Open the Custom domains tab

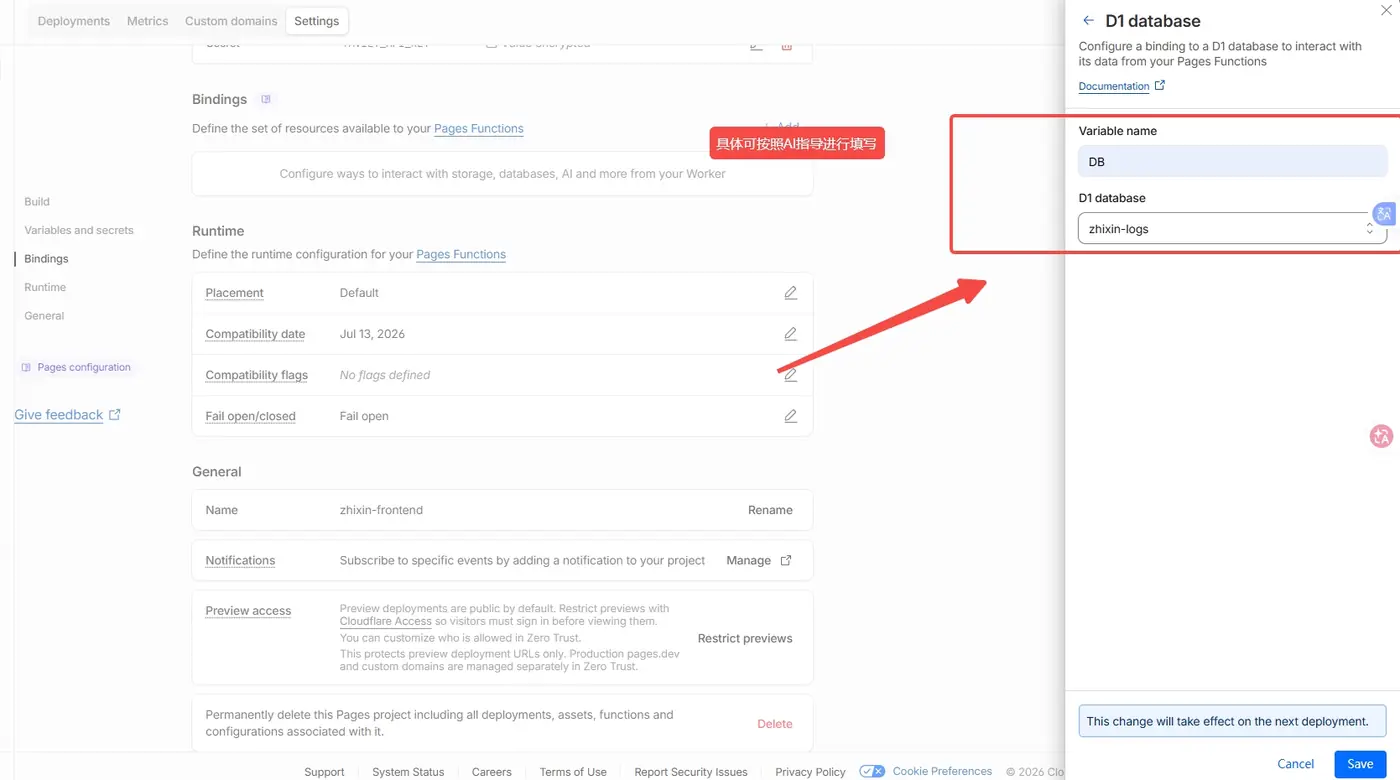click(x=230, y=21)
